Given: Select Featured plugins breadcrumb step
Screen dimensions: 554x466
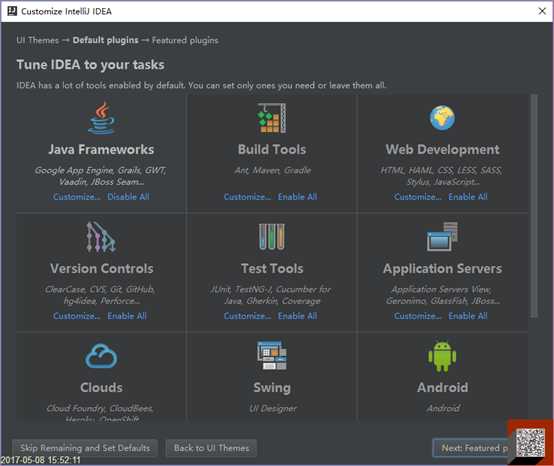Looking at the screenshot, I should (x=185, y=40).
